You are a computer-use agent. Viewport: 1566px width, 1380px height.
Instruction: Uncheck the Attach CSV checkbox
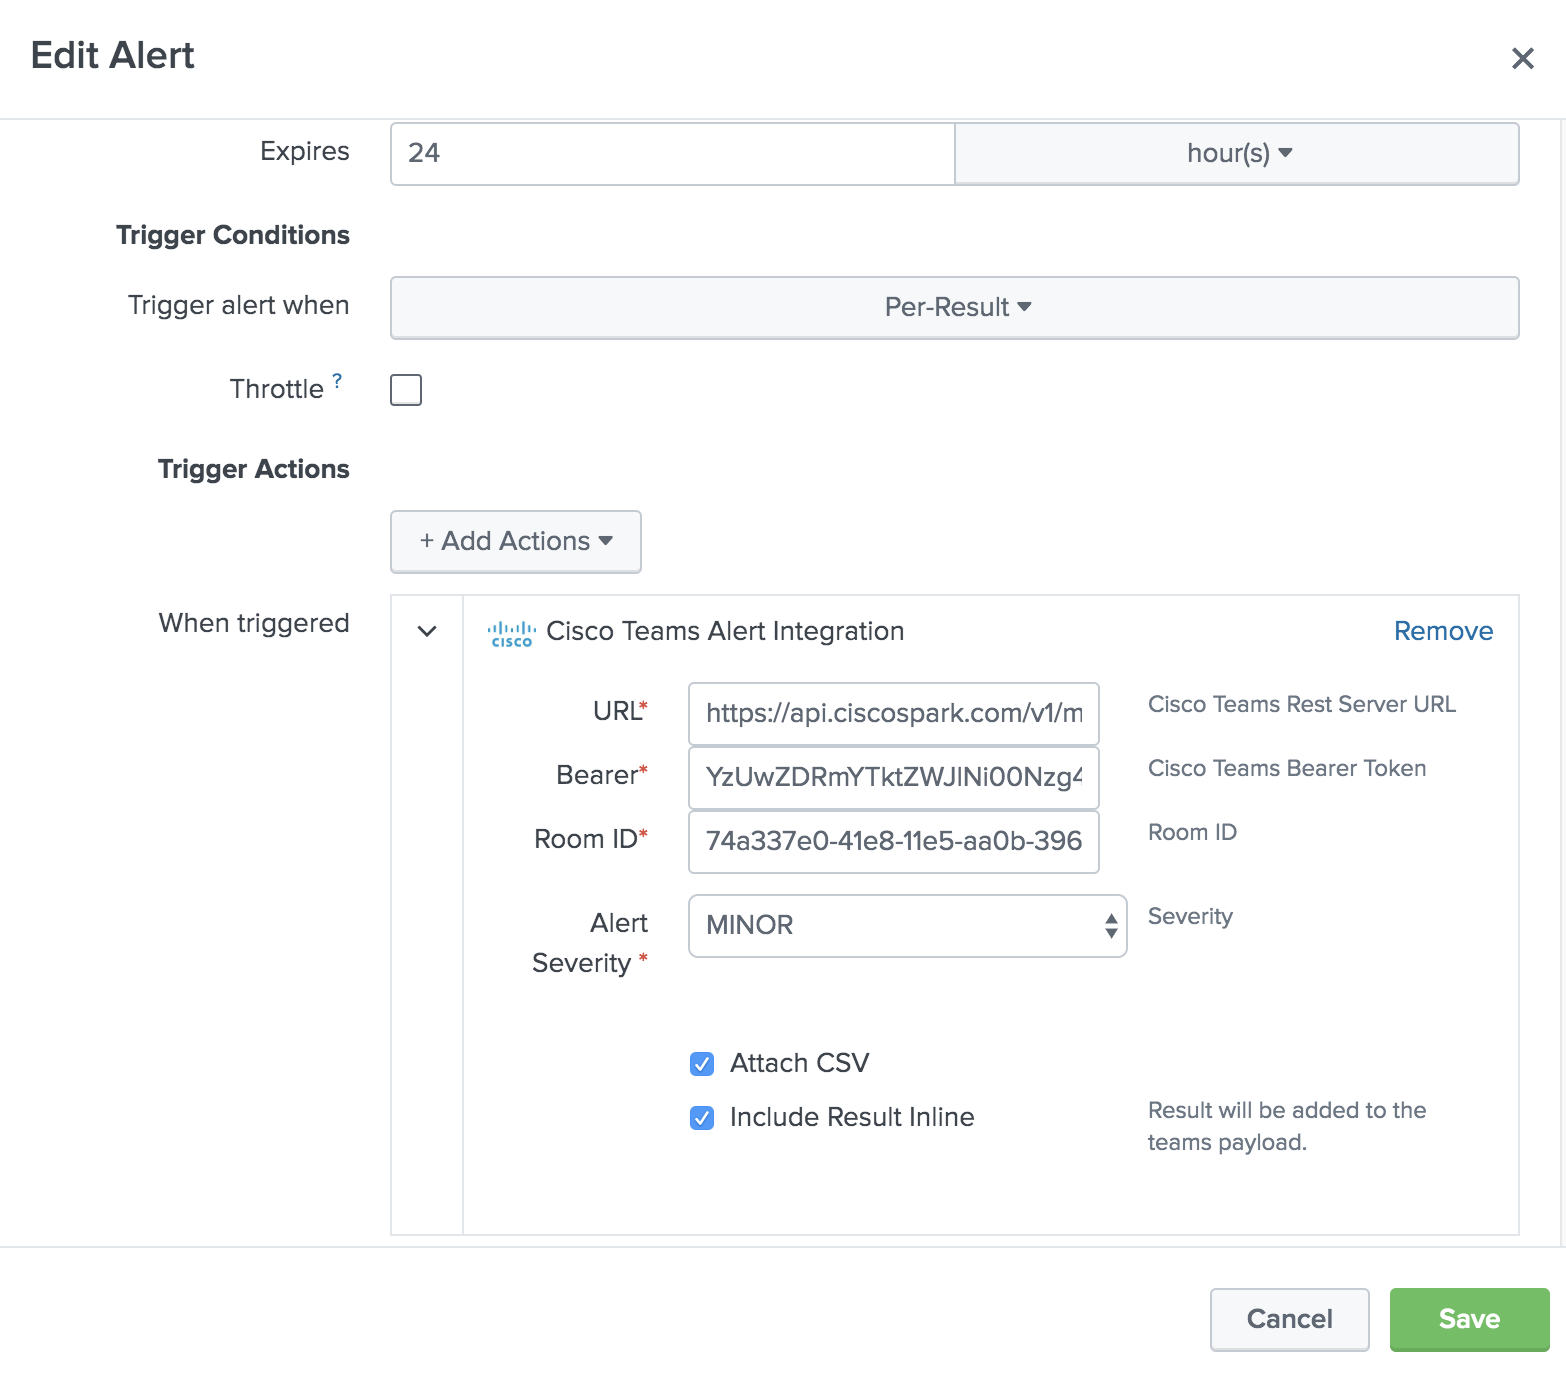click(702, 1064)
